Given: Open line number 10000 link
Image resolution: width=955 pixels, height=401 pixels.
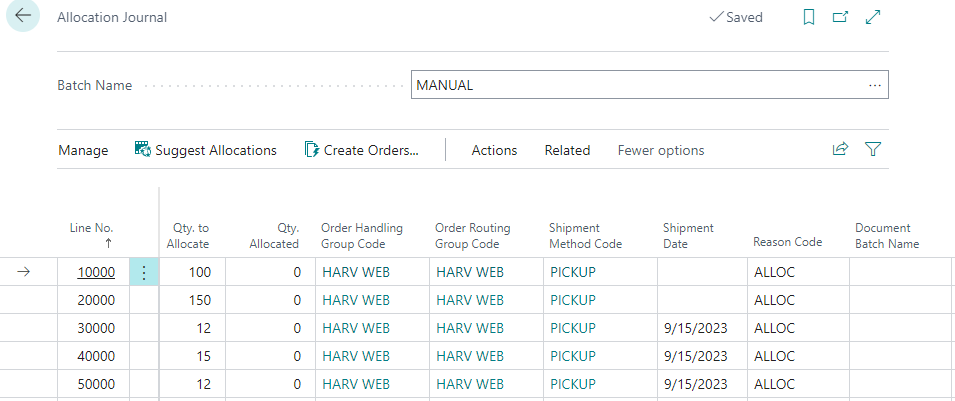Looking at the screenshot, I should [98, 272].
